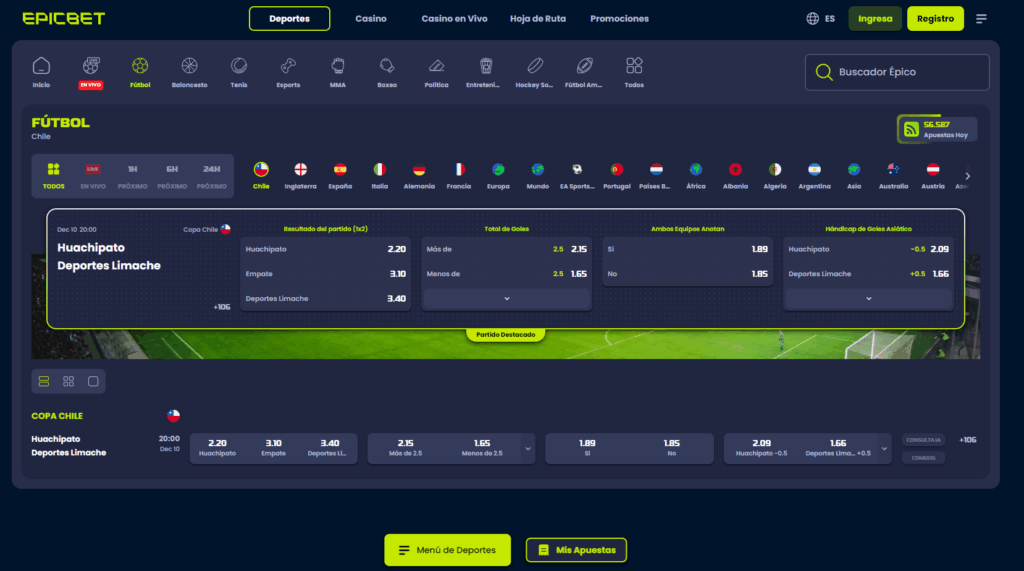Open the hamburger menu icon in header

click(981, 18)
